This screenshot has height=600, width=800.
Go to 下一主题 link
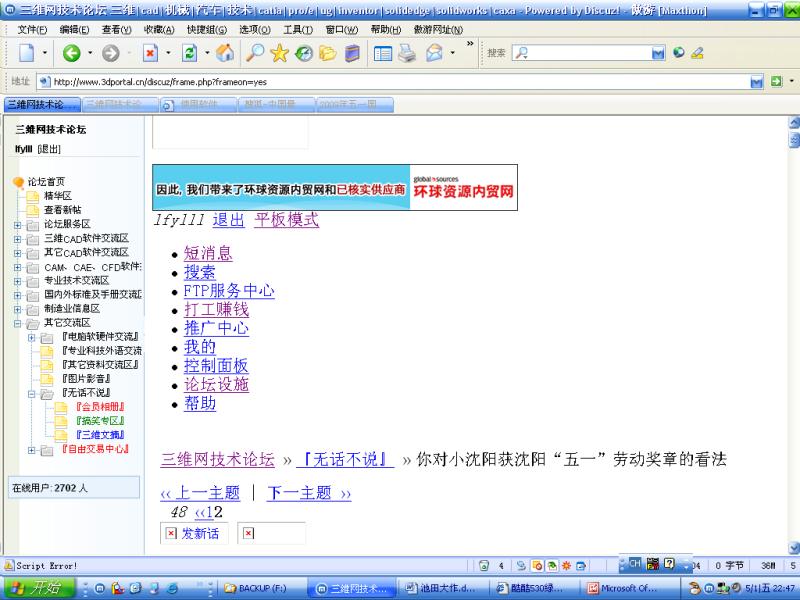[309, 493]
